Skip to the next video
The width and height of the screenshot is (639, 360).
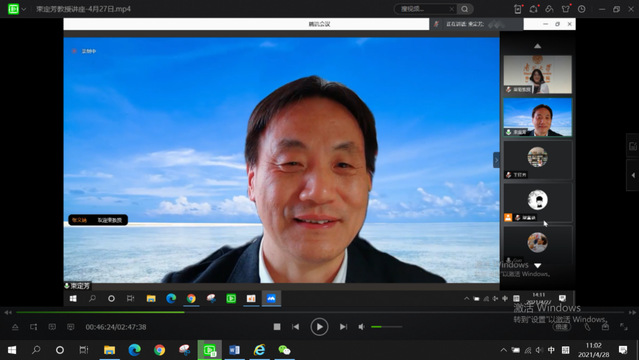click(x=344, y=327)
